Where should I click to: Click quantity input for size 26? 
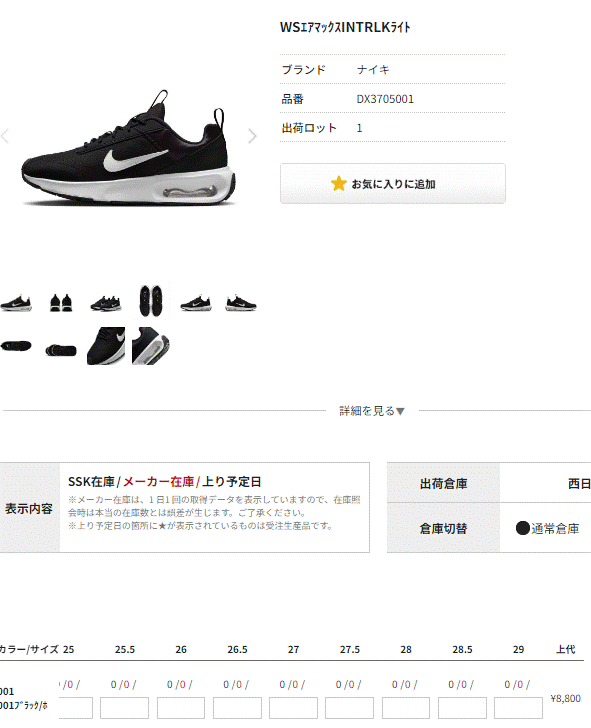(x=181, y=708)
